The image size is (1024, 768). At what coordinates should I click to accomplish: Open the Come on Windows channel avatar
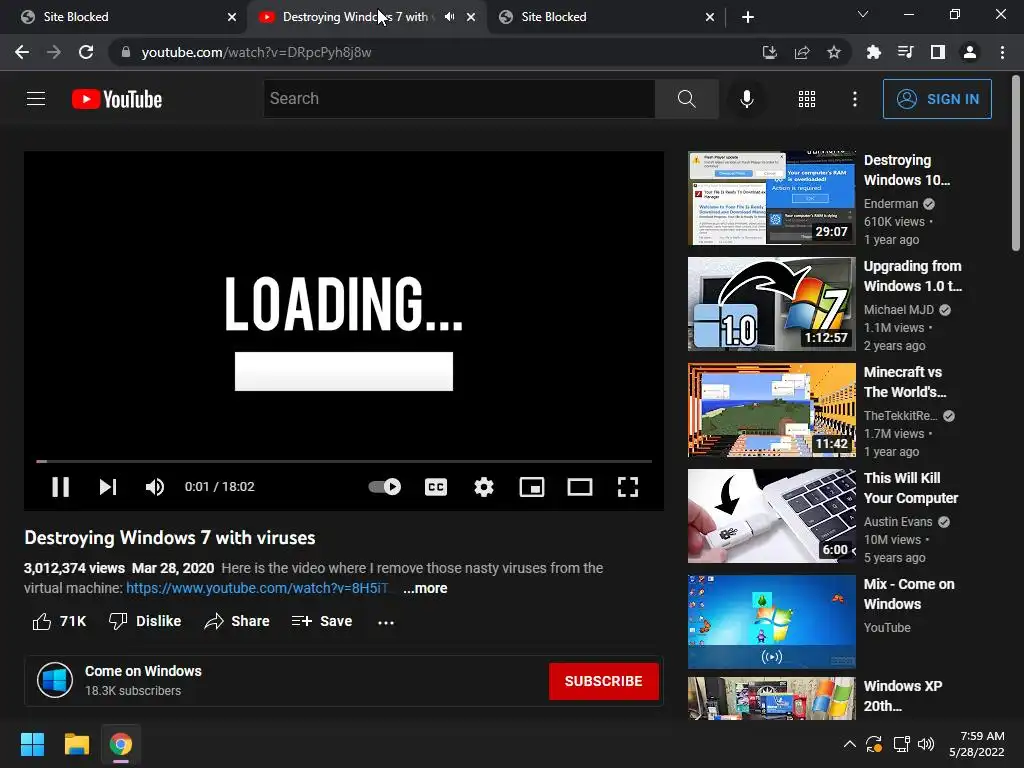click(55, 680)
